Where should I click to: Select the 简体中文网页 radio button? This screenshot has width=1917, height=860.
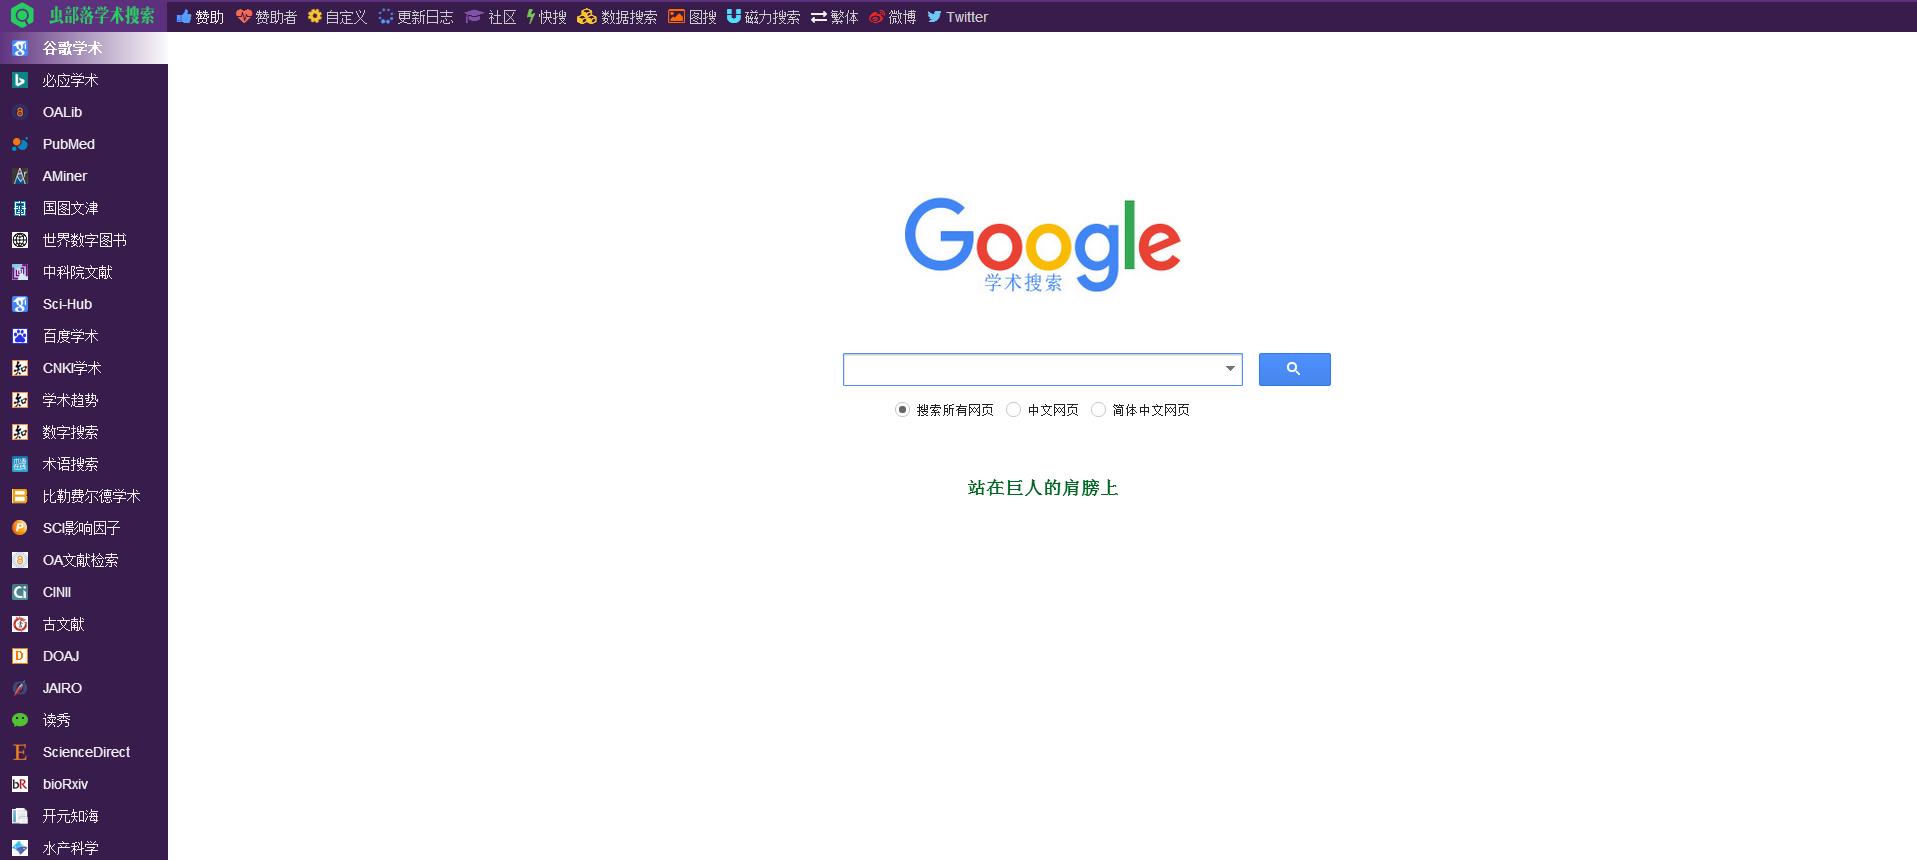click(1098, 409)
